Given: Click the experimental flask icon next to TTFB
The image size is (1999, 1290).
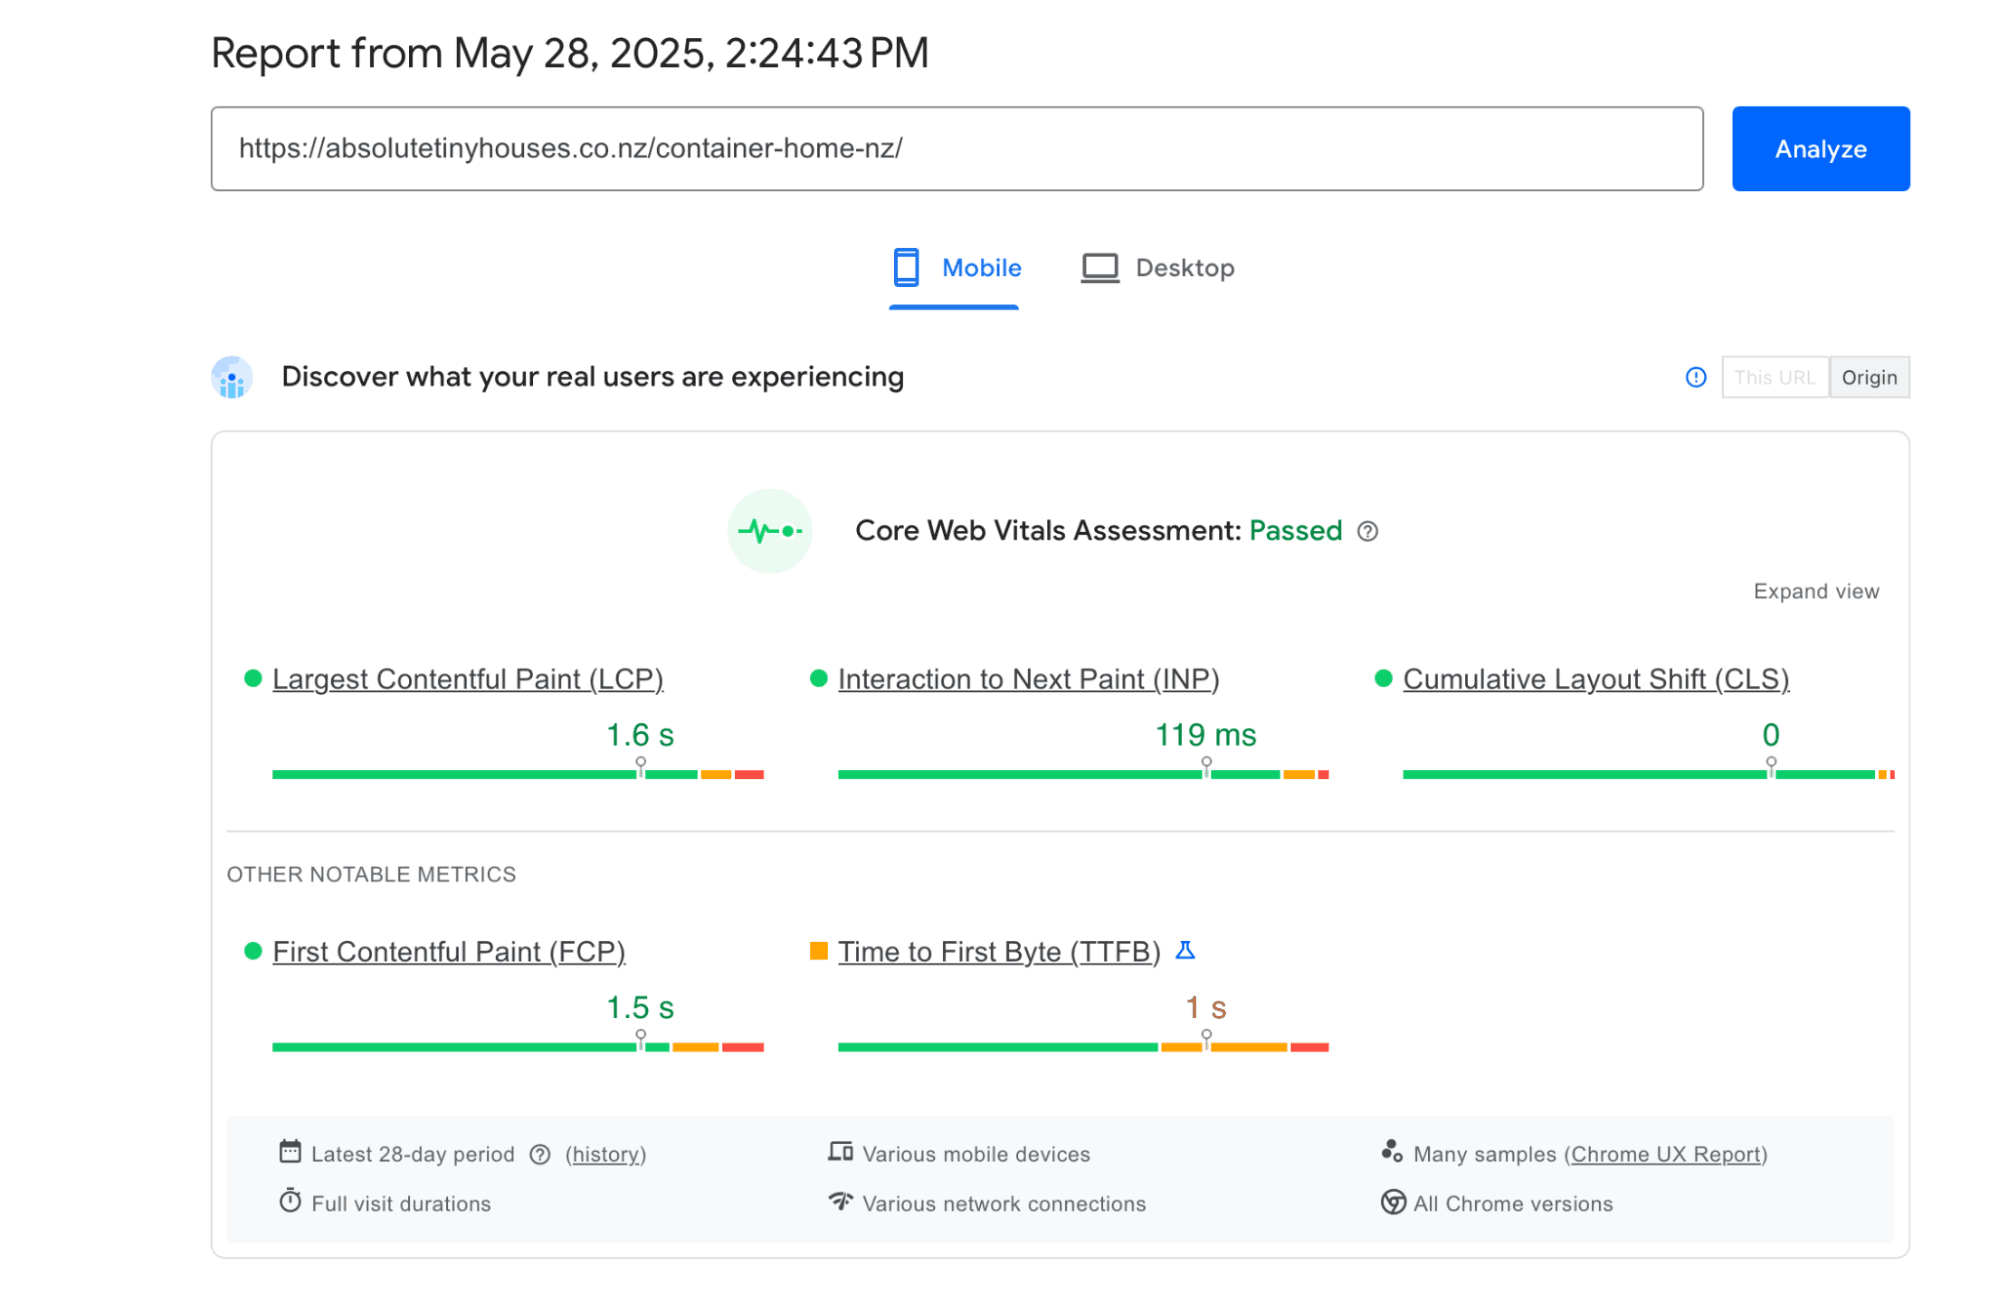Looking at the screenshot, I should tap(1185, 951).
